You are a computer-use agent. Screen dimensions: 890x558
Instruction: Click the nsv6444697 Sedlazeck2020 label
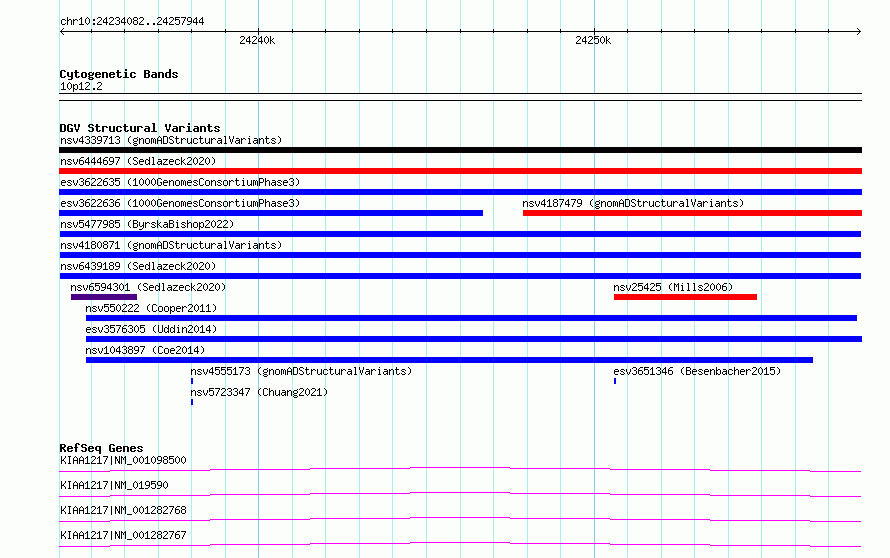click(x=138, y=161)
